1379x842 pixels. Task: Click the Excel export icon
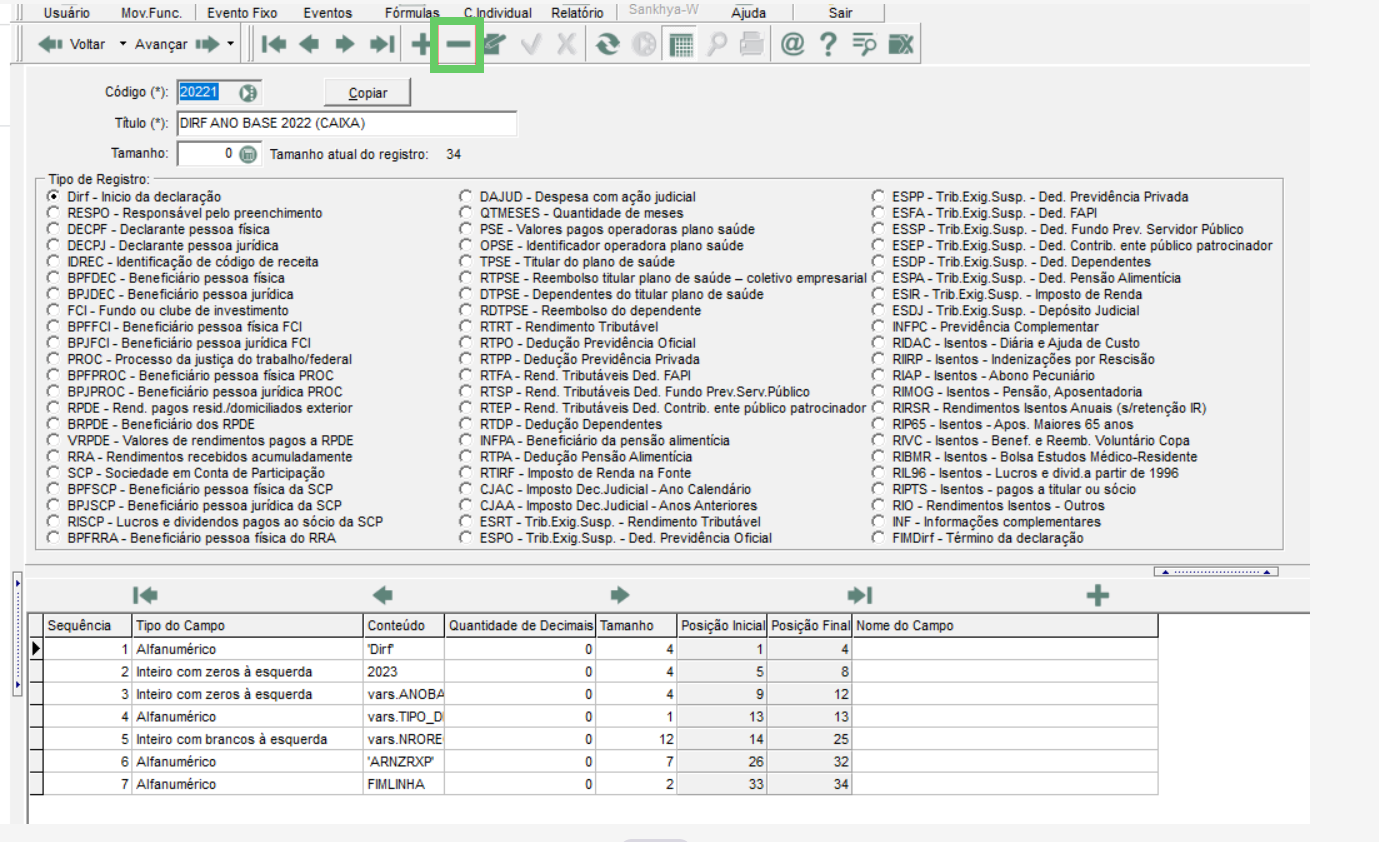(x=900, y=44)
